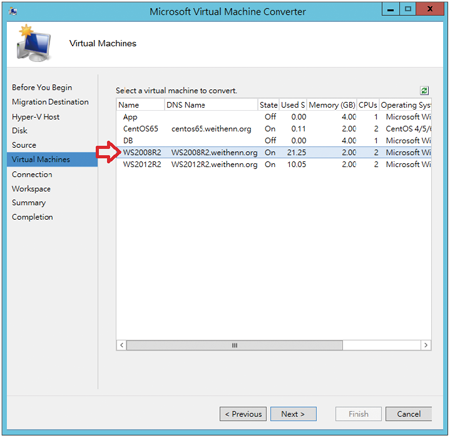Click the horizontal scrollbar thumb

(234, 345)
